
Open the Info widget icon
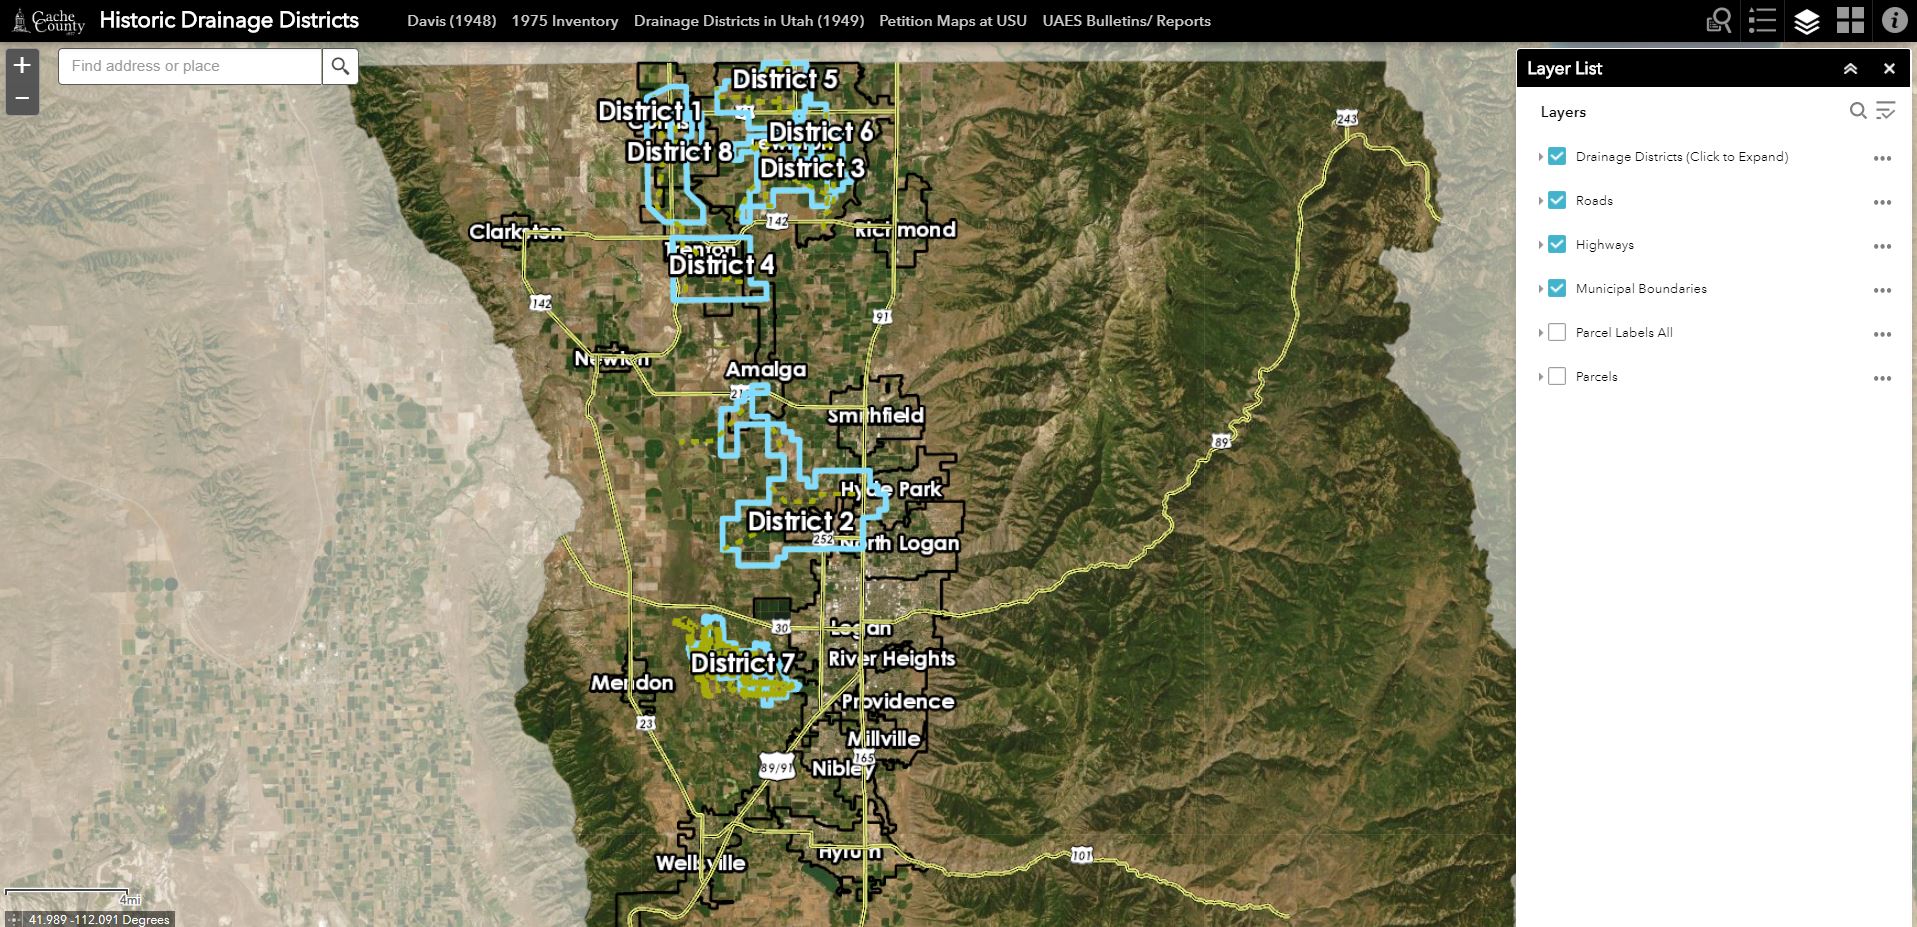click(1892, 20)
